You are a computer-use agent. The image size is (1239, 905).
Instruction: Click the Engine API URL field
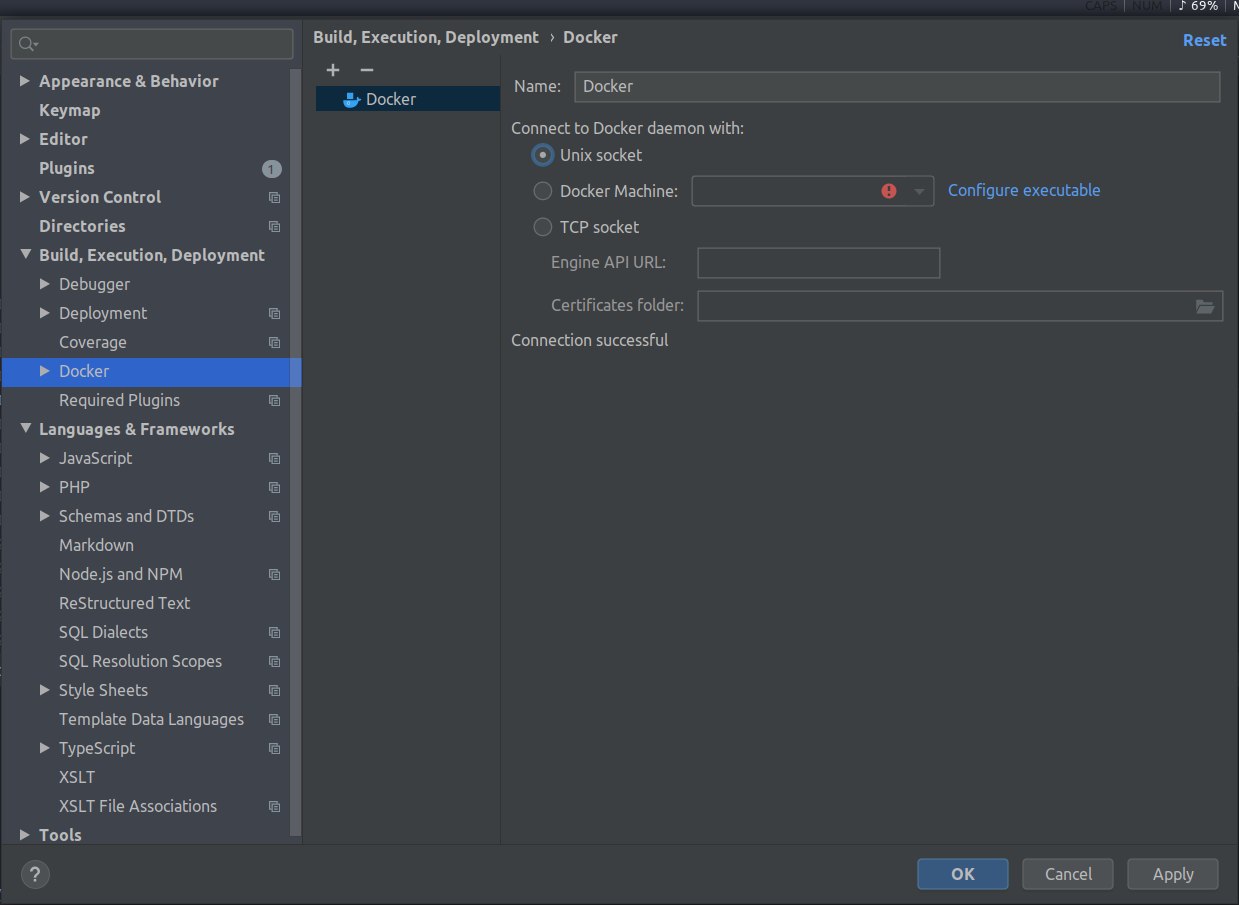point(818,263)
